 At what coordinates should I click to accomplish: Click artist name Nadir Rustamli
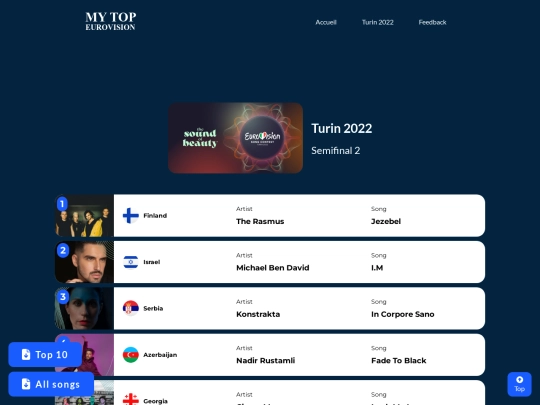pos(266,361)
